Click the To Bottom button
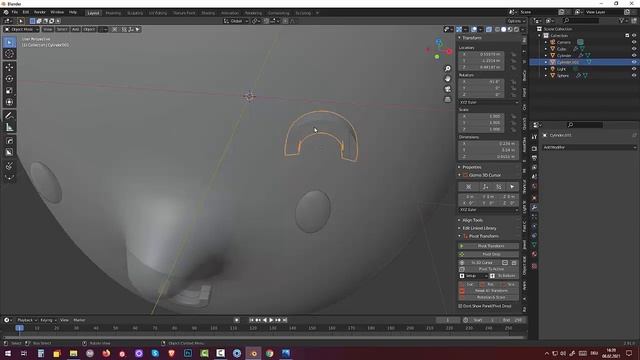Image resolution: width=640 pixels, height=360 pixels. tap(504, 276)
